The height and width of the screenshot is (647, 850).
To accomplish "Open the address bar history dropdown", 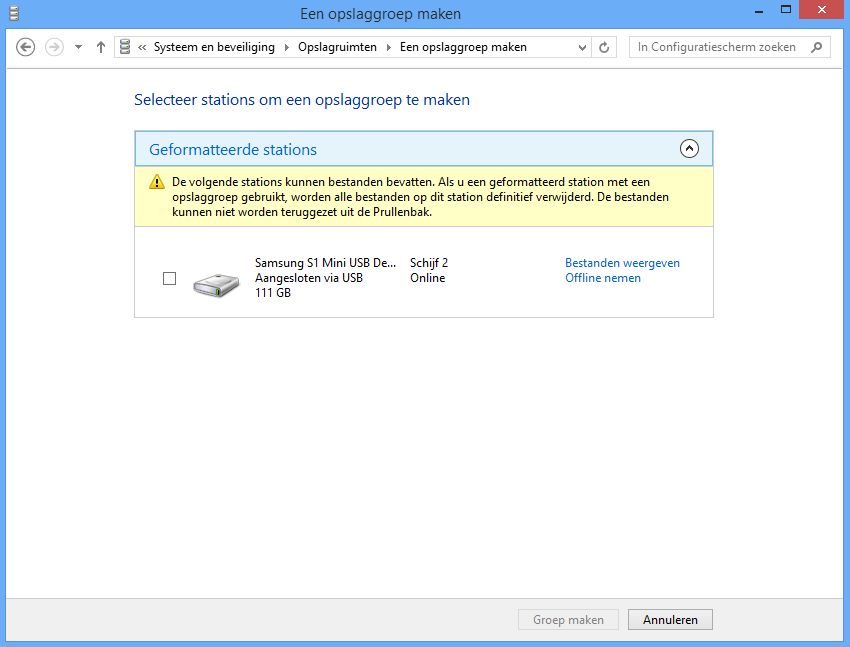I will (x=582, y=48).
